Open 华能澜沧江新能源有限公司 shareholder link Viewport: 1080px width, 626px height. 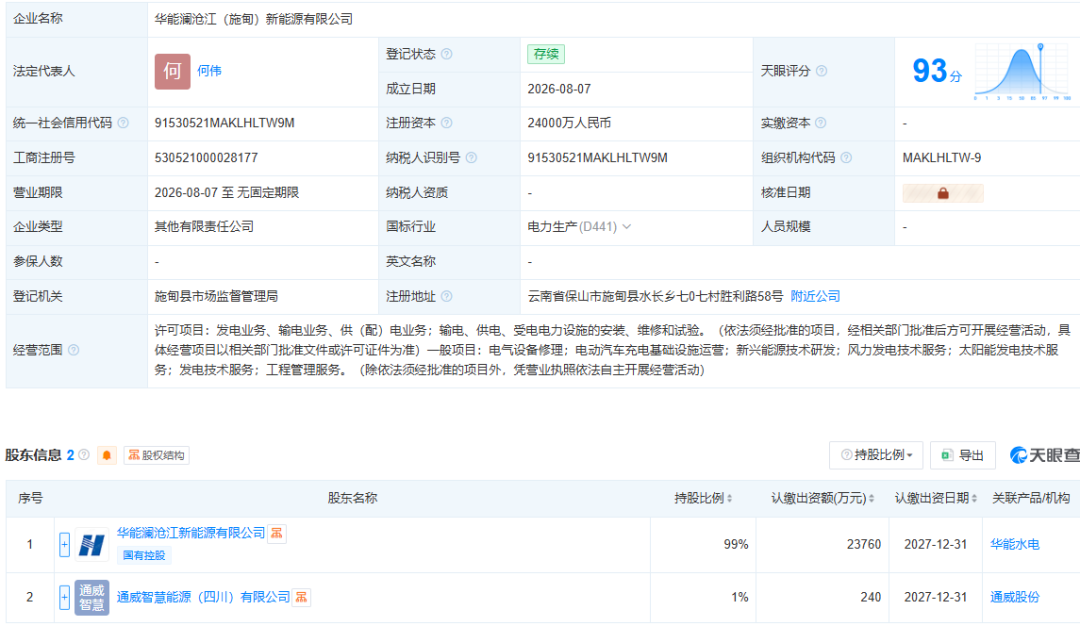pos(191,533)
